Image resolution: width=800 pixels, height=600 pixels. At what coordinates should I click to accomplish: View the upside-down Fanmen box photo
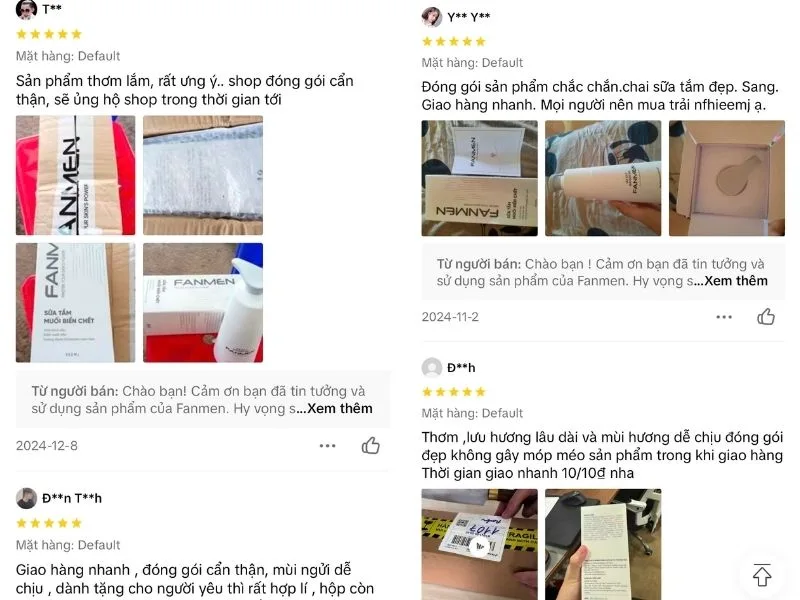pyautogui.click(x=480, y=178)
